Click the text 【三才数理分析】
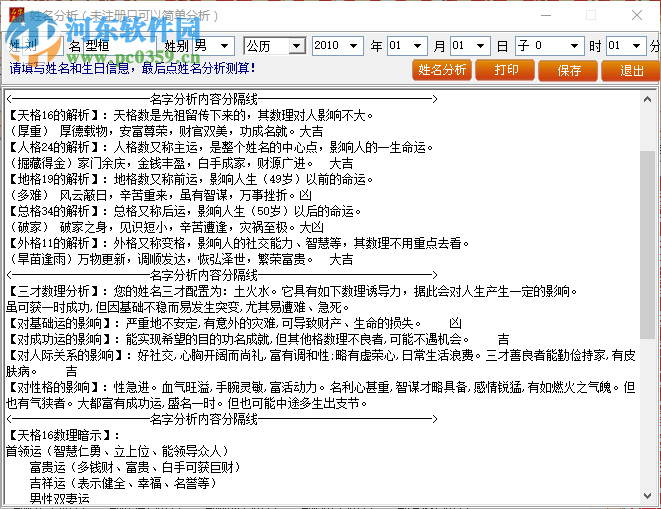The image size is (661, 509). tap(53, 291)
